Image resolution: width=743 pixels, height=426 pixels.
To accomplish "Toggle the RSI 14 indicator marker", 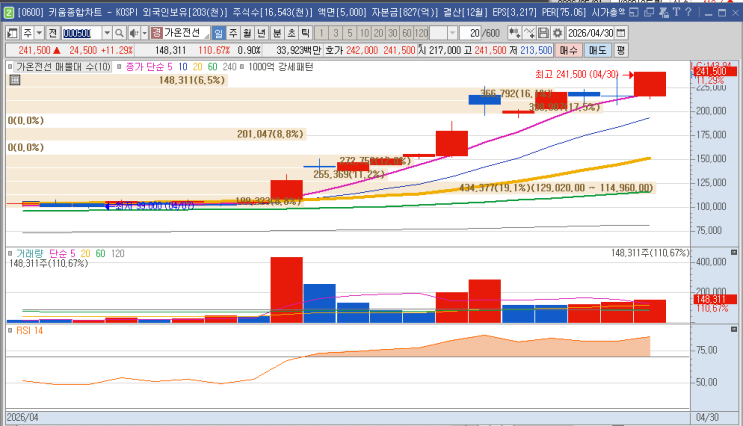I will click(x=10, y=330).
